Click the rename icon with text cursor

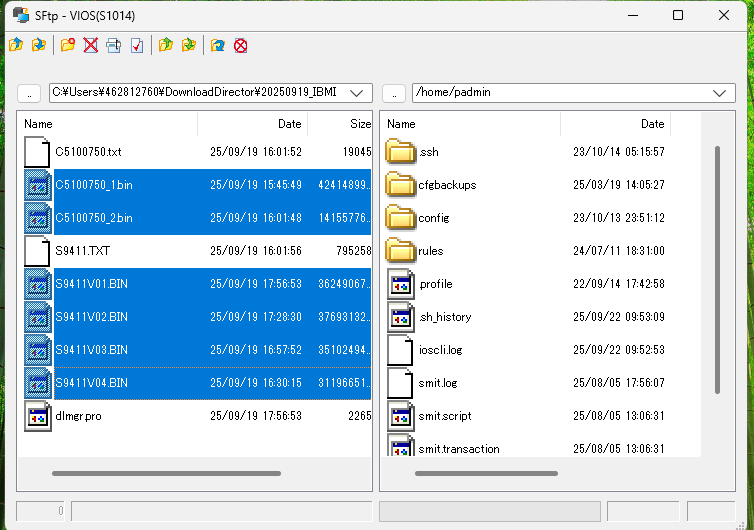coord(113,45)
